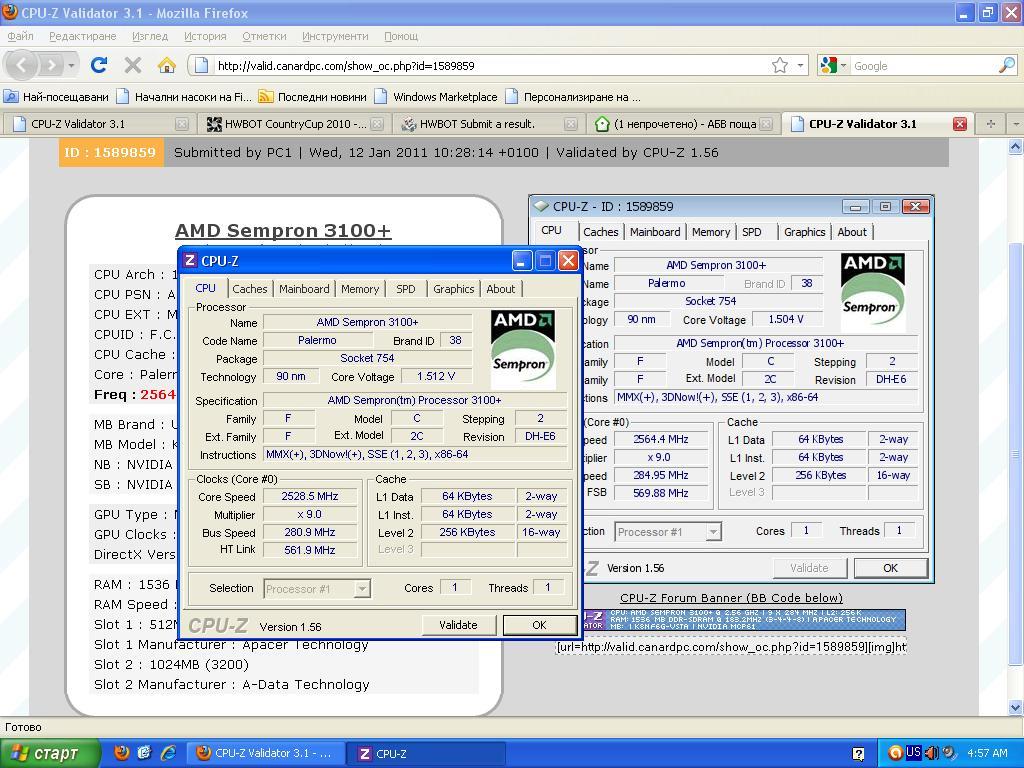Go to the Home page icon
Image resolution: width=1024 pixels, height=768 pixels.
point(167,65)
